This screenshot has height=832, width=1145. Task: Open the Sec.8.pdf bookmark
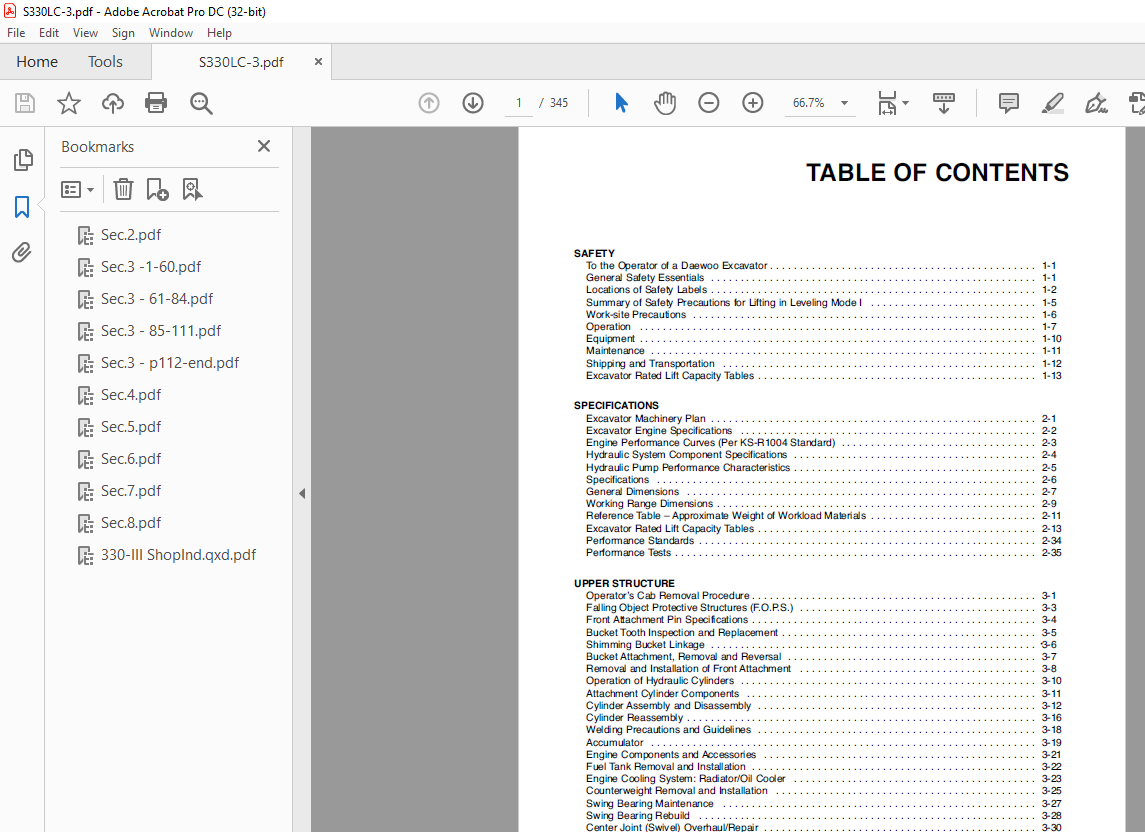tap(131, 523)
